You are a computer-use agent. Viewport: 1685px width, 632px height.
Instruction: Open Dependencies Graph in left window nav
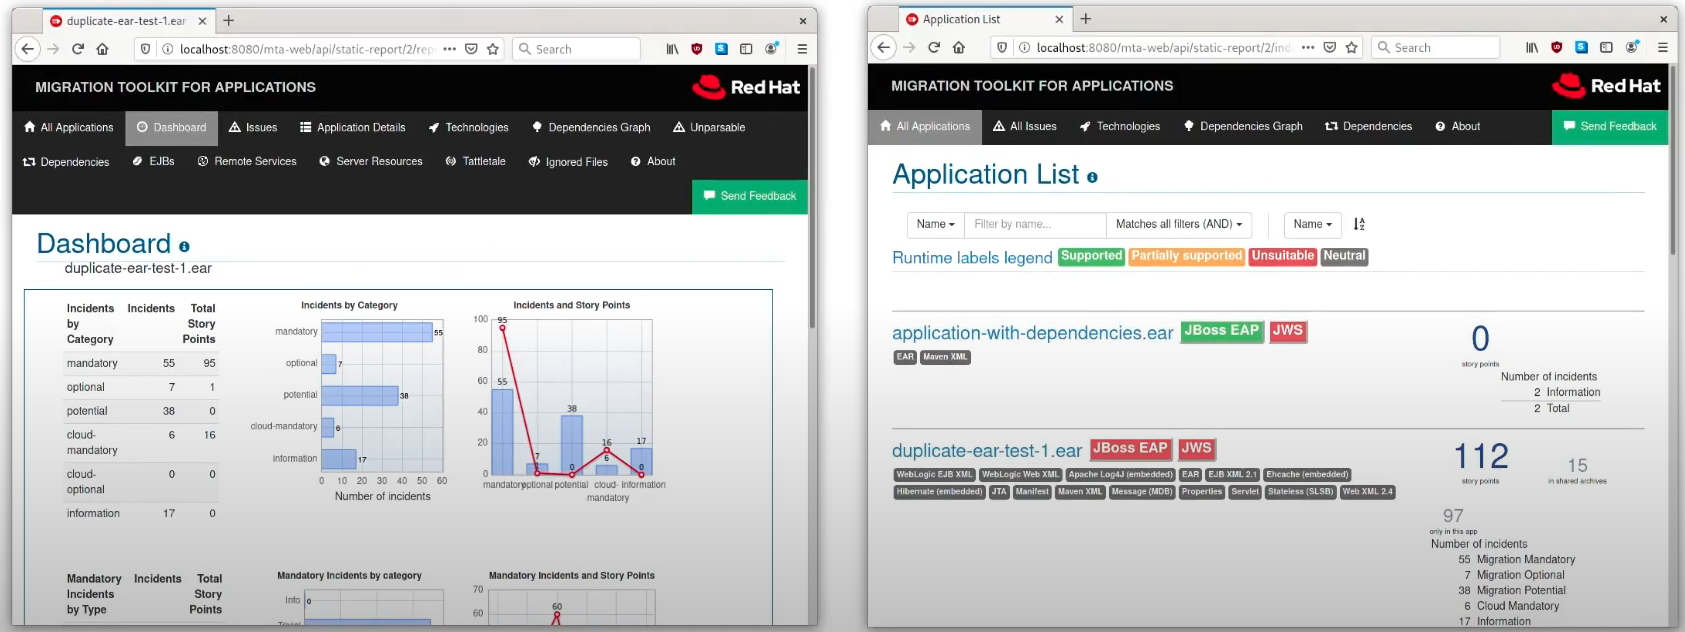[x=591, y=128]
